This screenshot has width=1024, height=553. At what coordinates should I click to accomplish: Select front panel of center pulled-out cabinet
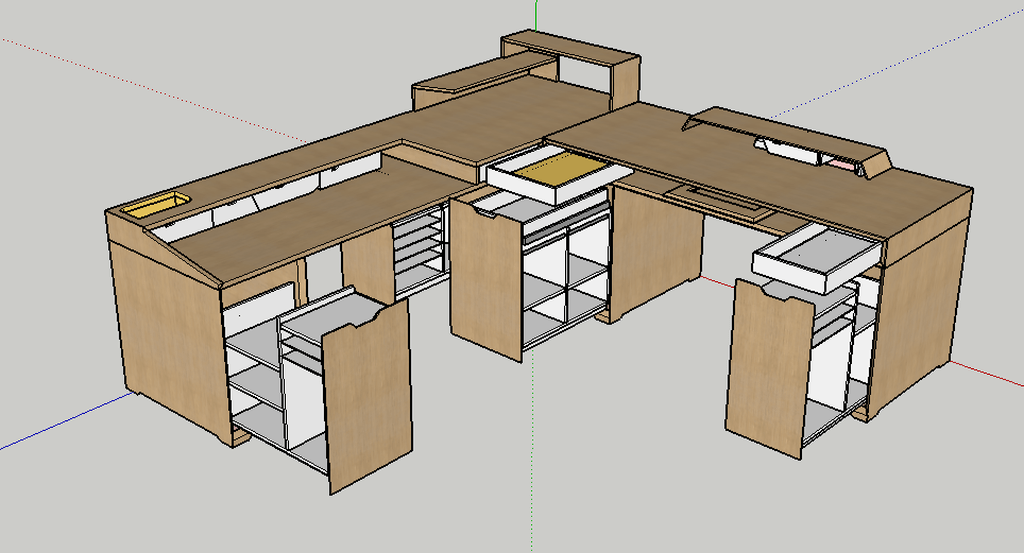[x=486, y=279]
